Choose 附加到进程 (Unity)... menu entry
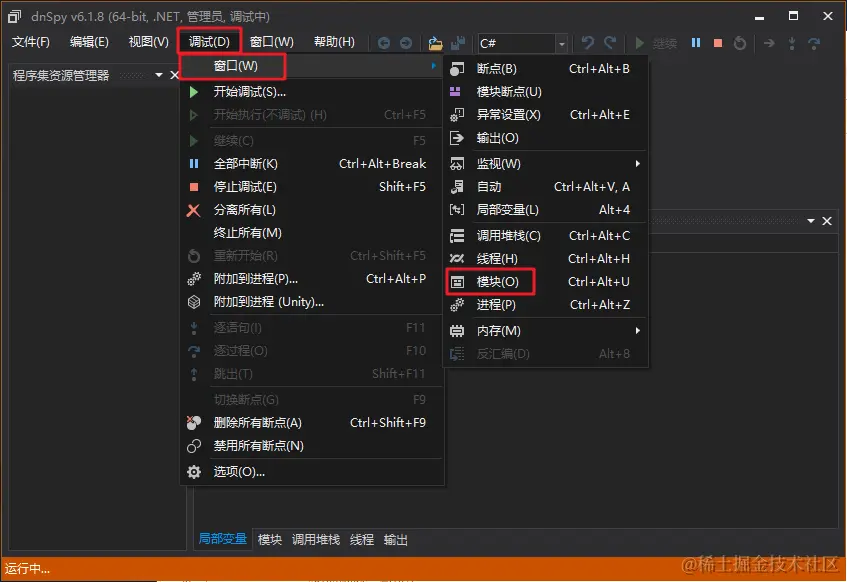This screenshot has width=847, height=582. (x=312, y=302)
